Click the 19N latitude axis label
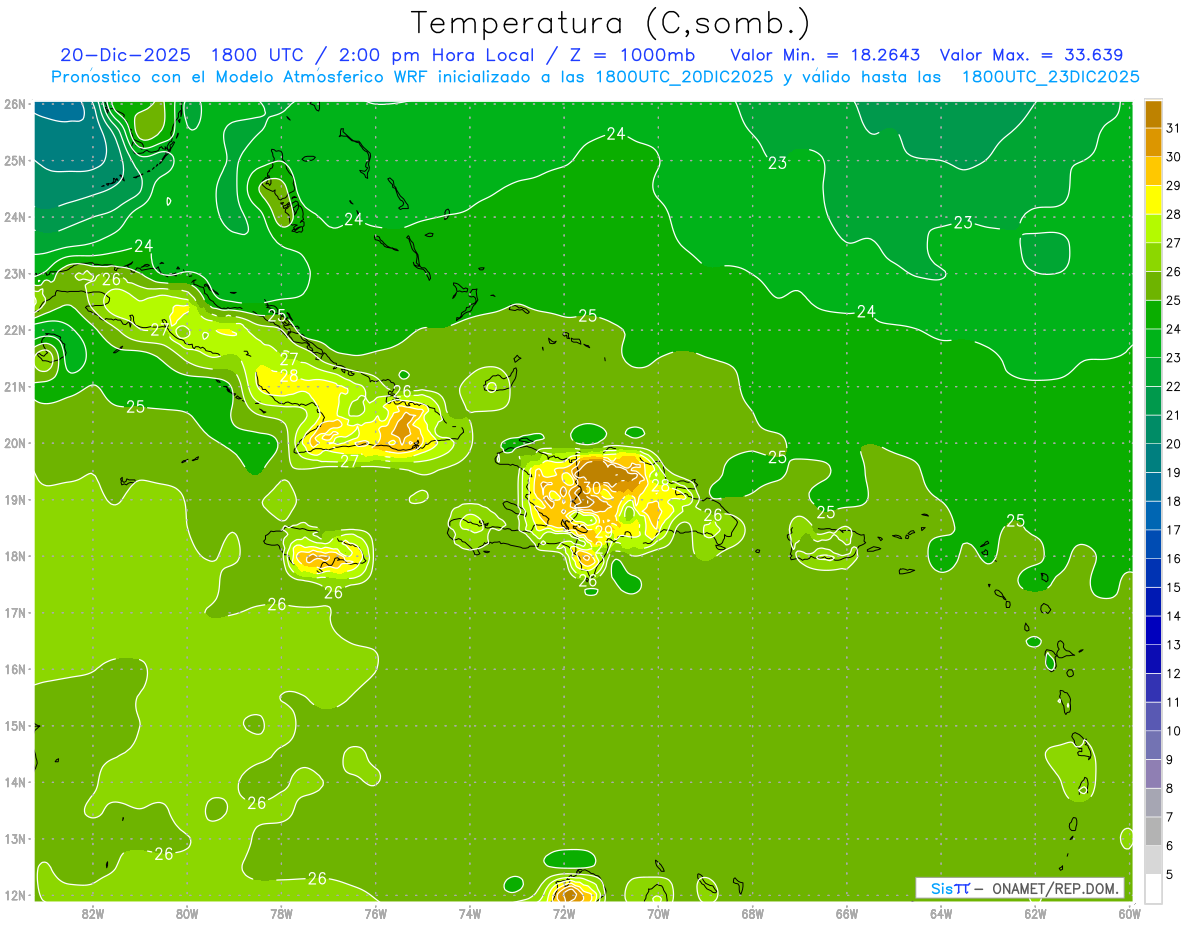1200x927 pixels. [x=15, y=499]
